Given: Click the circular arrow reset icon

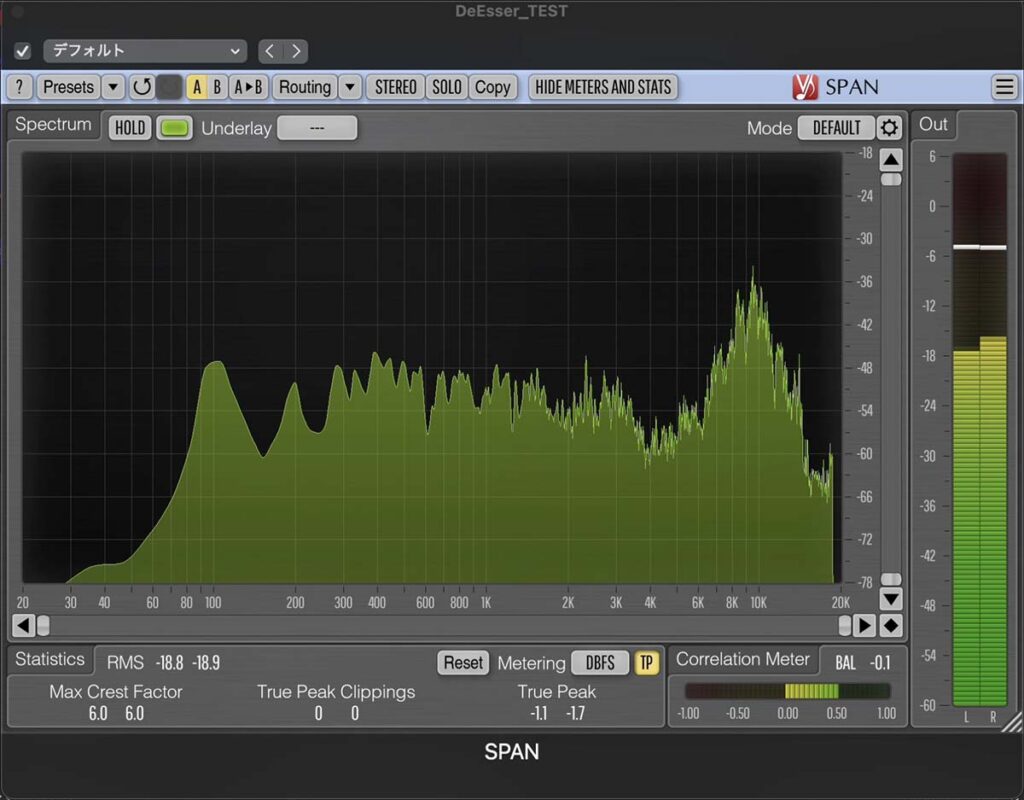Looking at the screenshot, I should [x=142, y=87].
